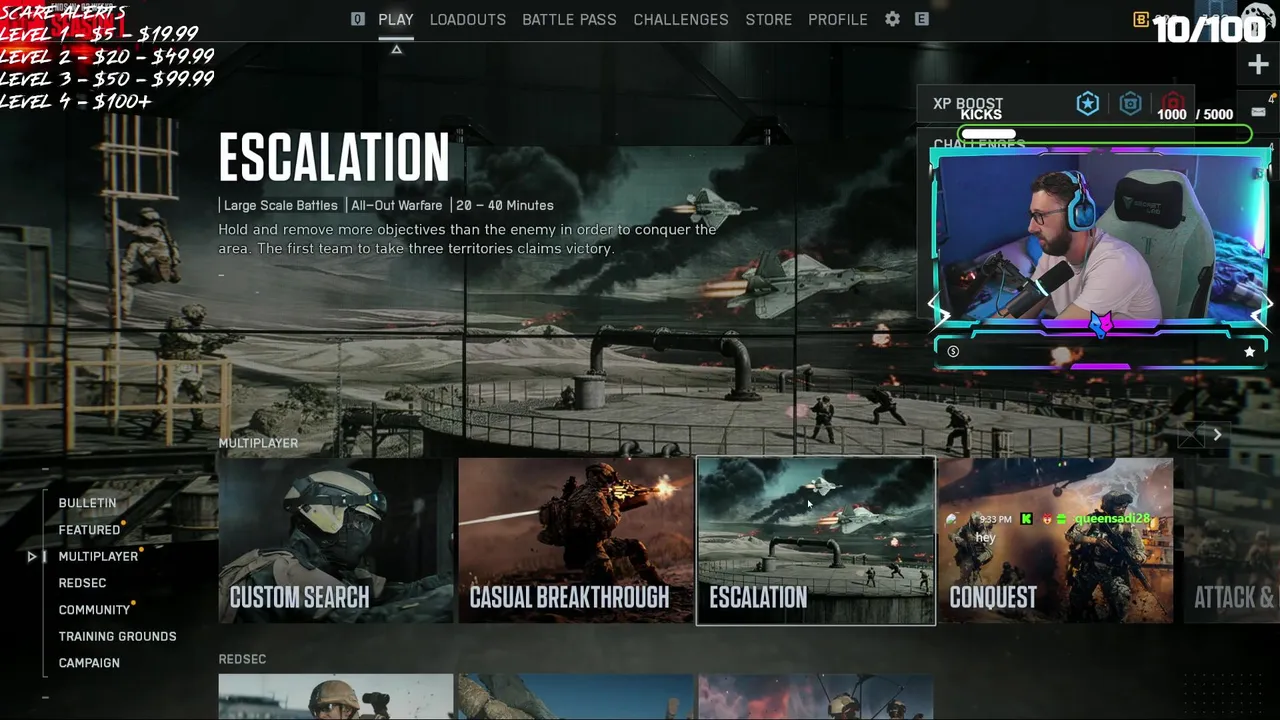The height and width of the screenshot is (720, 1280).
Task: Click the Large Scale Battles tag
Action: tap(281, 205)
